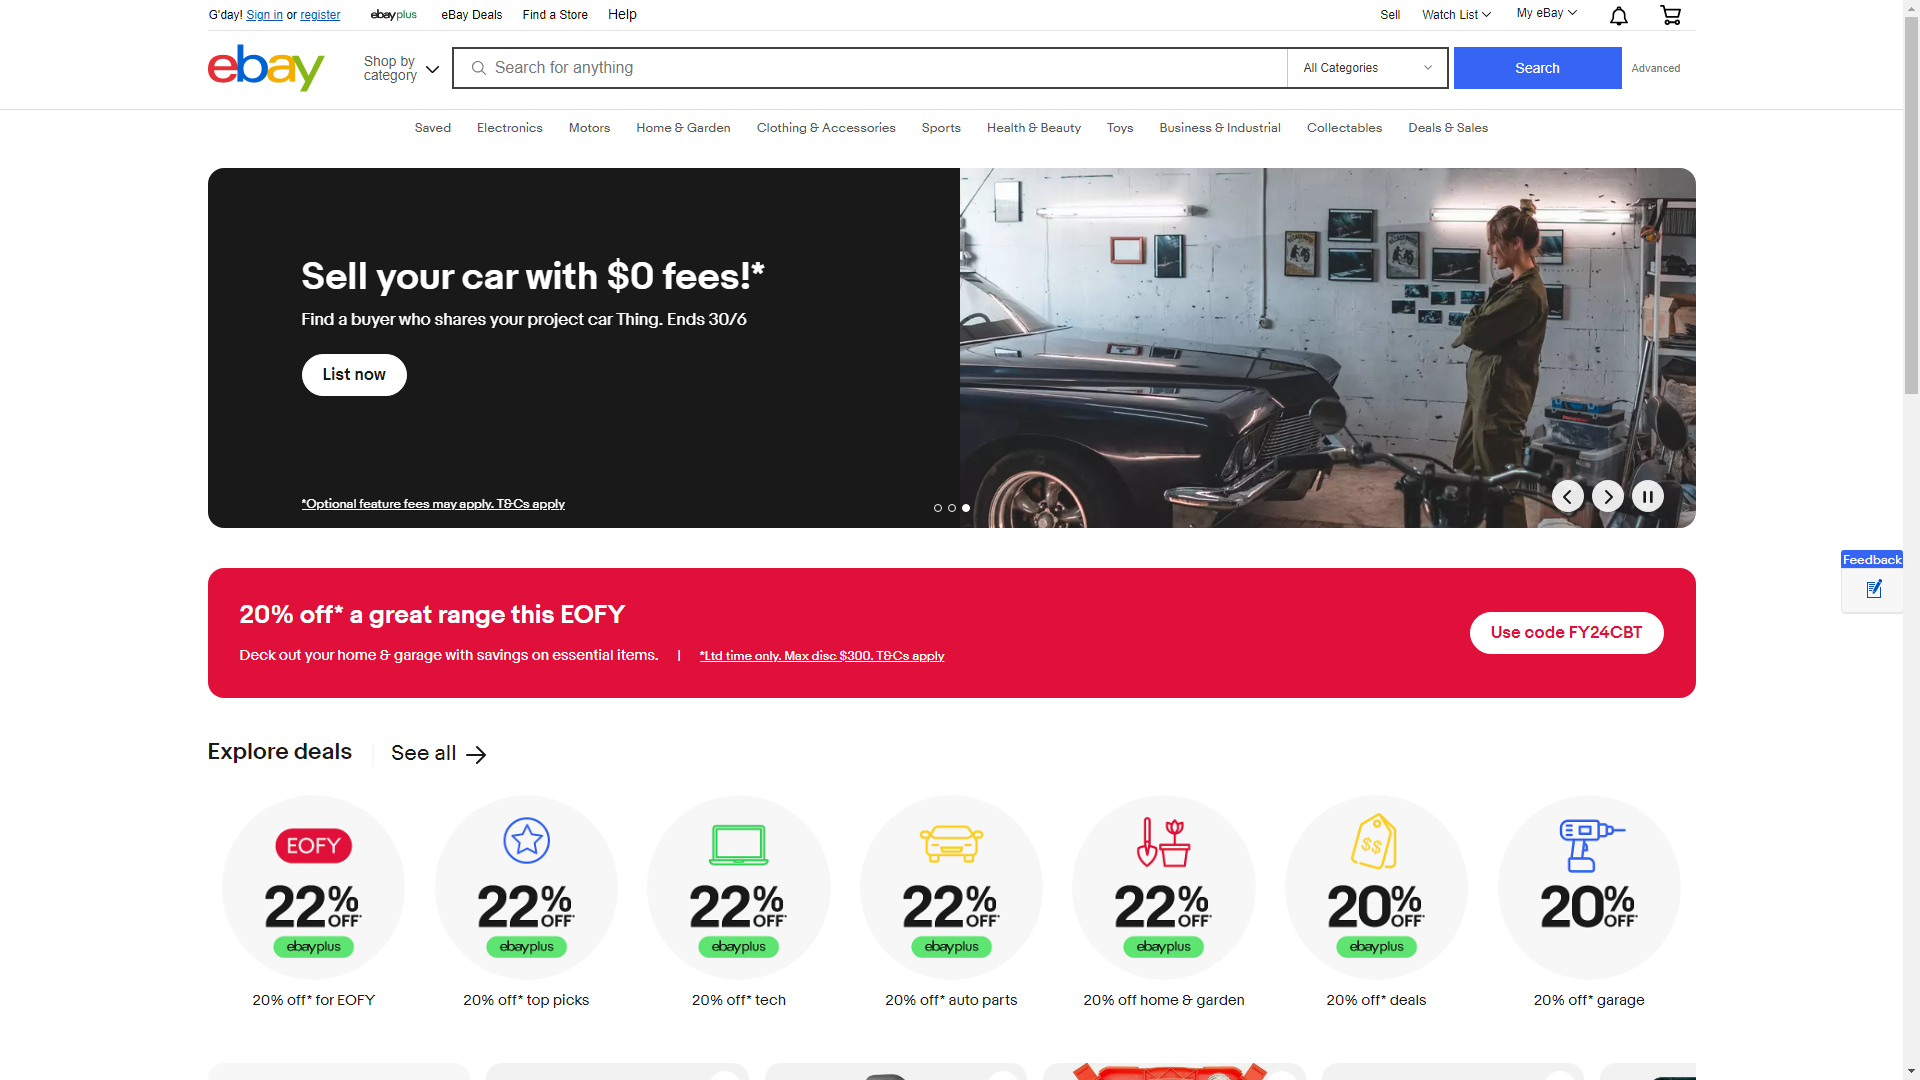This screenshot has height=1080, width=1920.
Task: Go to next carousel slide arrow
Action: pyautogui.click(x=1608, y=496)
